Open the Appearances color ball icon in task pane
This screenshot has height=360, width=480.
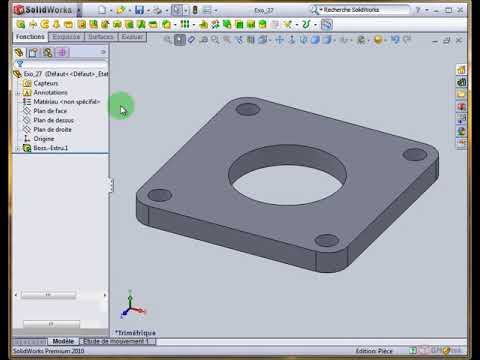[x=461, y=131]
